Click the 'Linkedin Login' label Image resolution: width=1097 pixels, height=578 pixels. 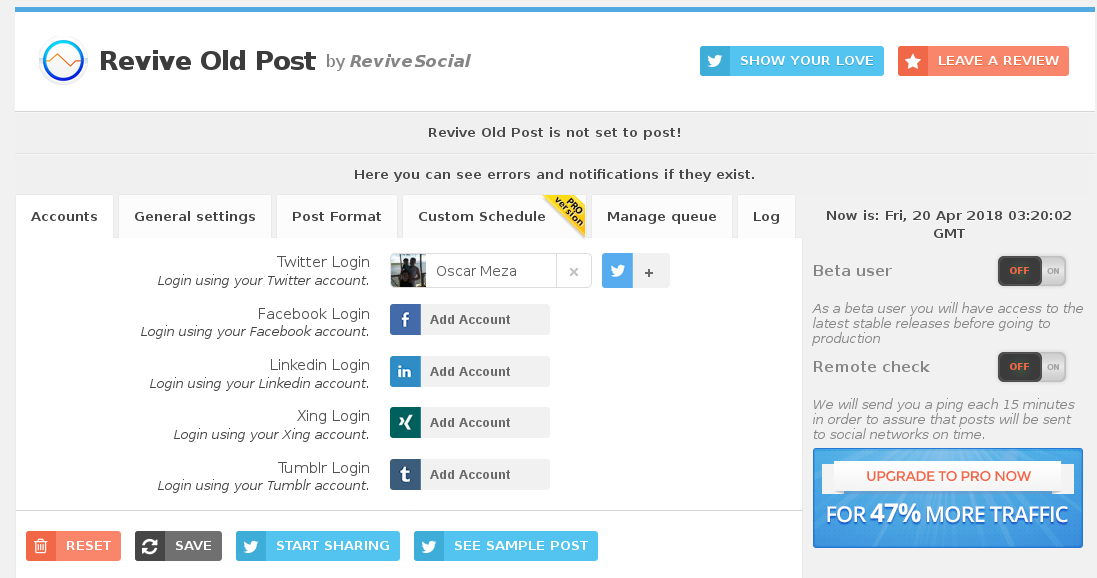click(x=320, y=365)
